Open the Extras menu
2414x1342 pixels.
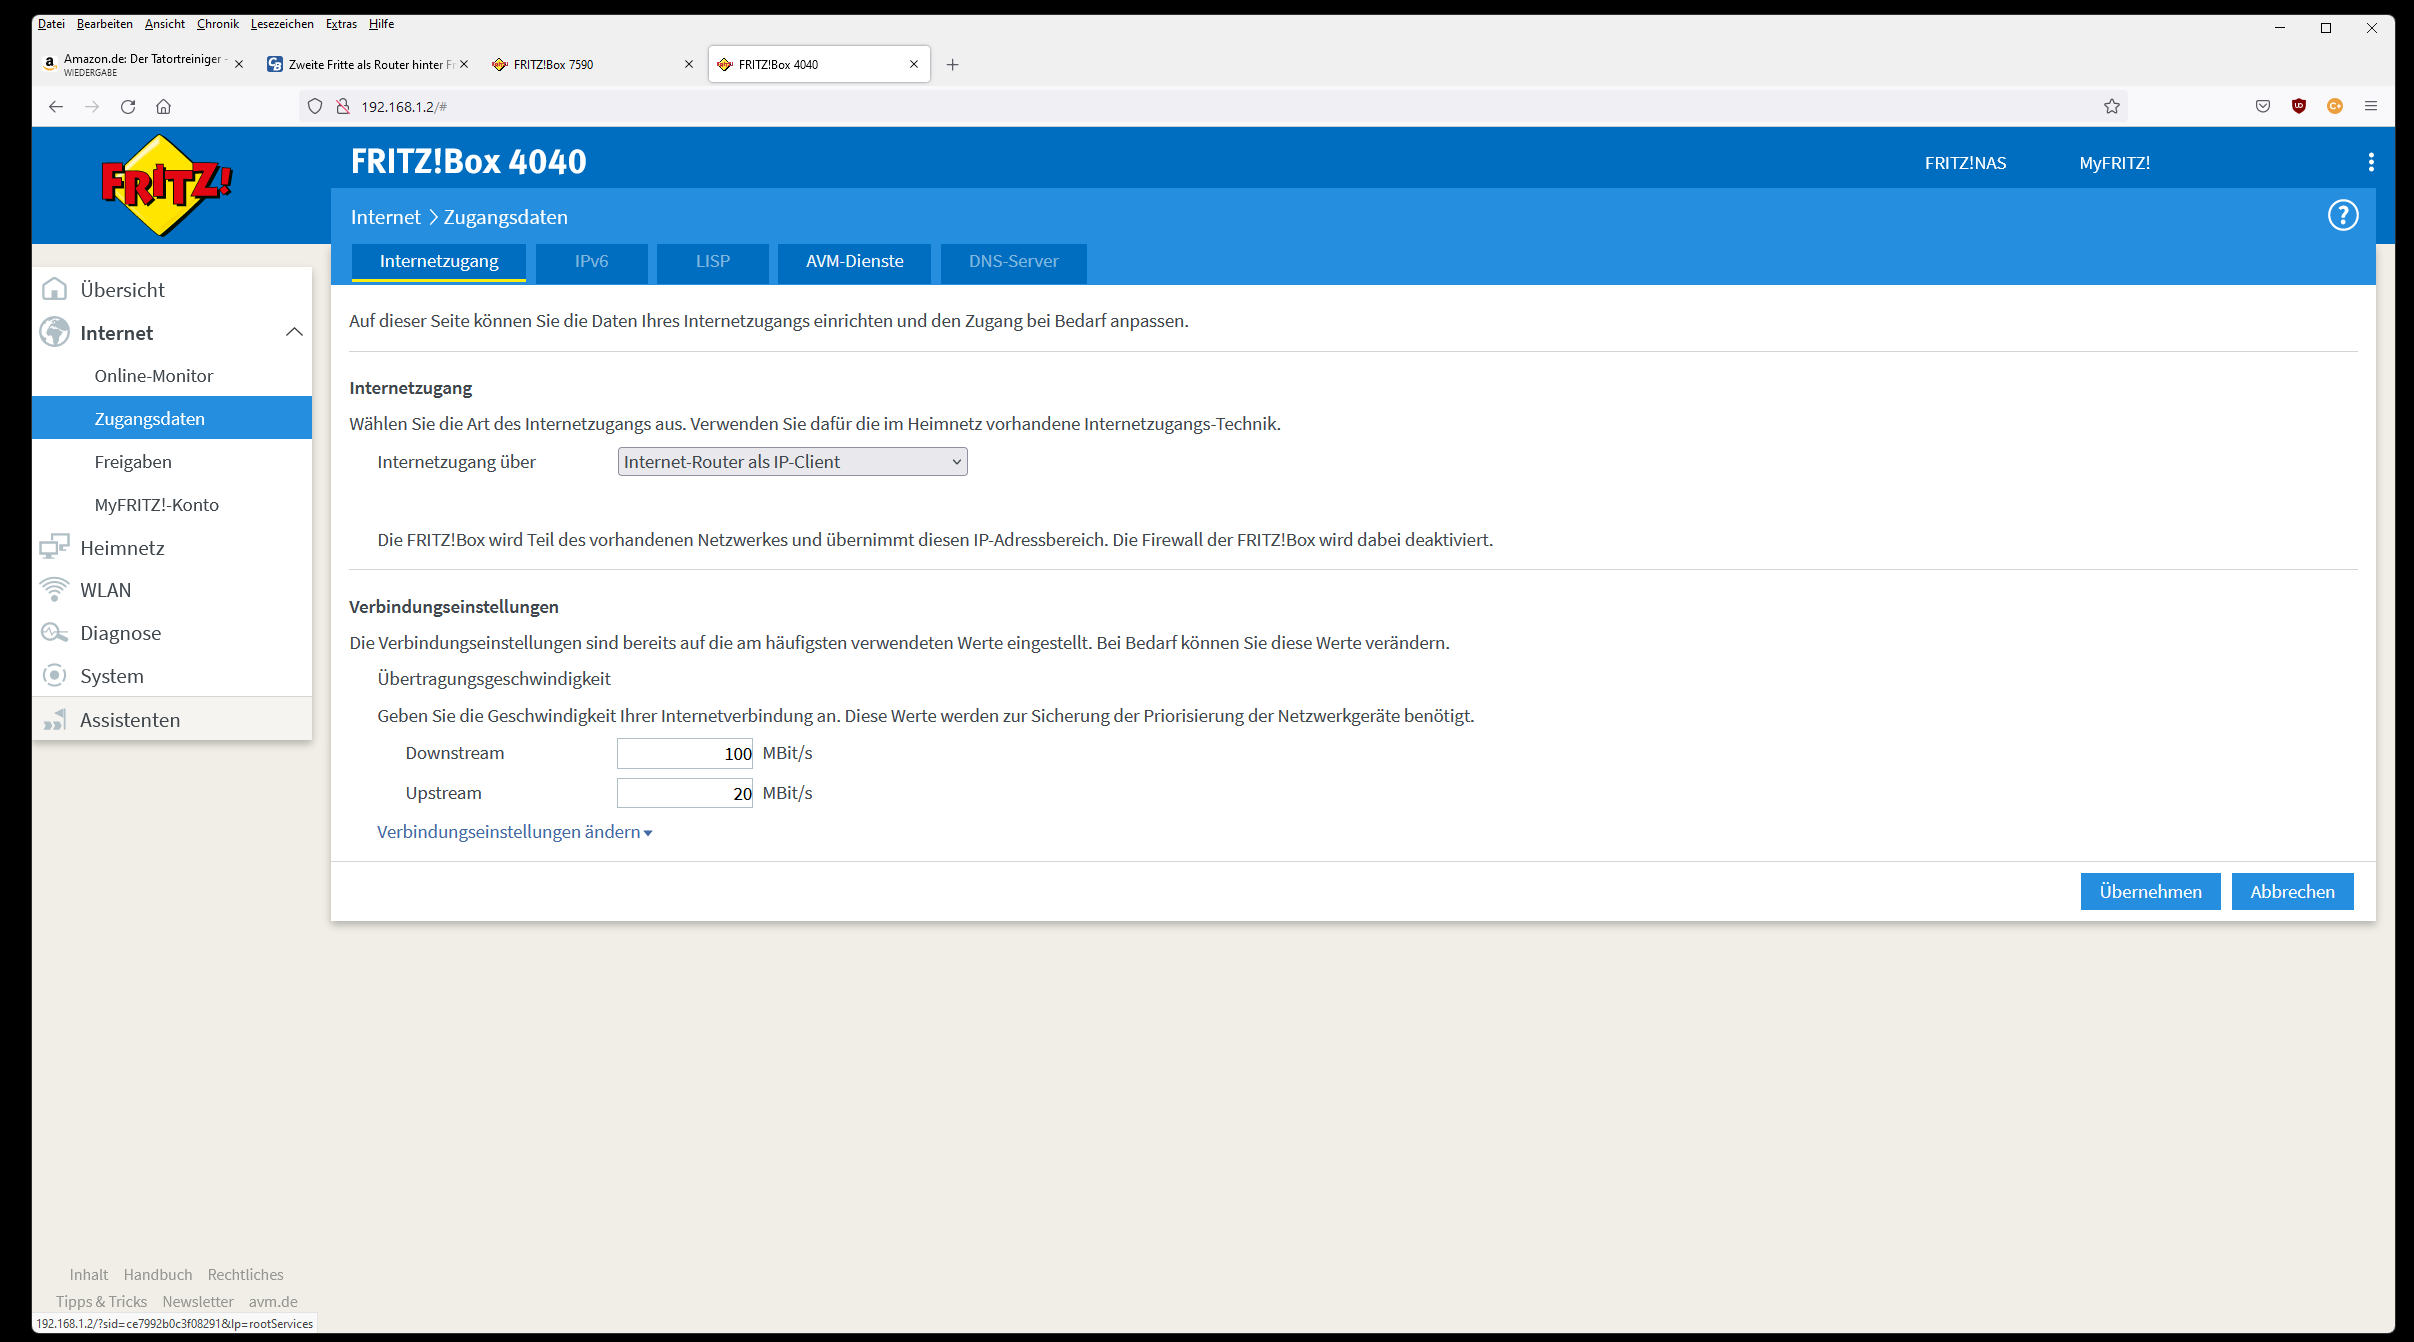pyautogui.click(x=341, y=24)
